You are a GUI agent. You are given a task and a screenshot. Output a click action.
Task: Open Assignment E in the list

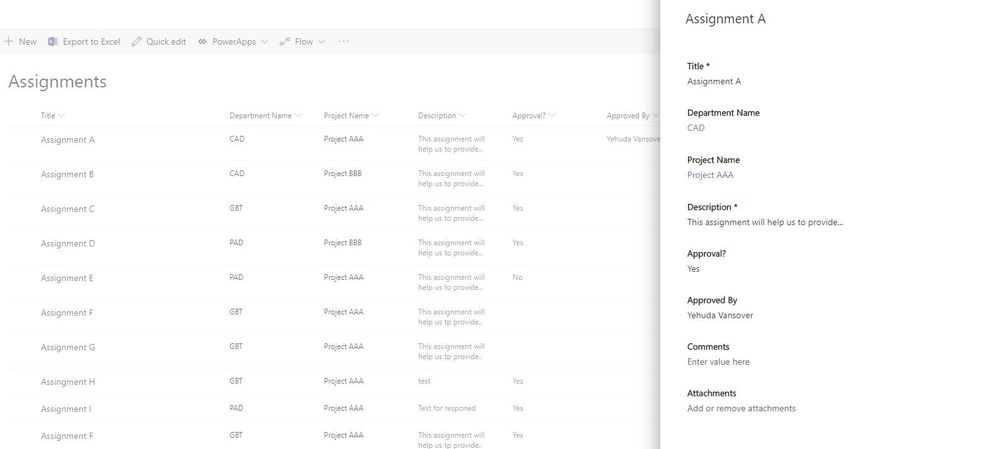(x=67, y=278)
